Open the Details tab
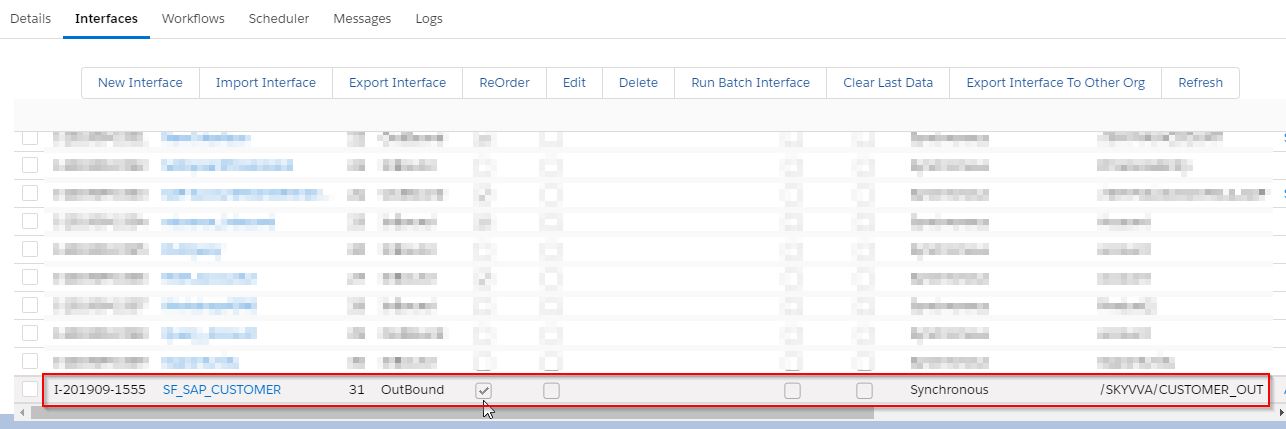The image size is (1286, 429). click(x=30, y=19)
